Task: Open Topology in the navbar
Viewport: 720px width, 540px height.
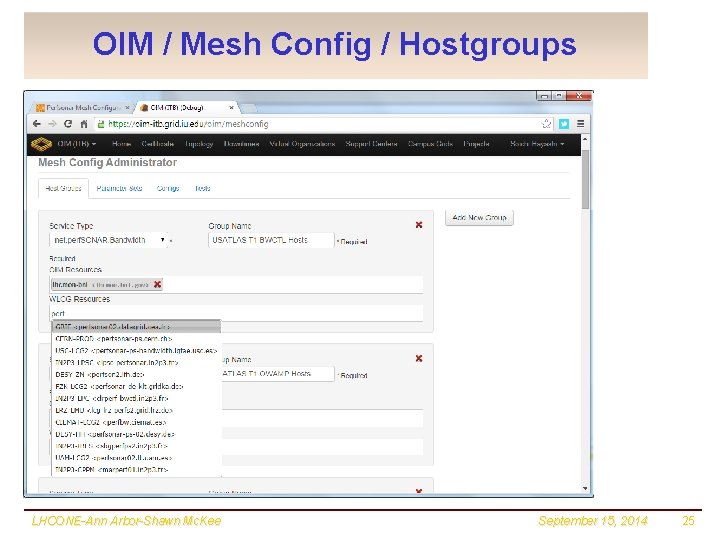Action: (199, 144)
